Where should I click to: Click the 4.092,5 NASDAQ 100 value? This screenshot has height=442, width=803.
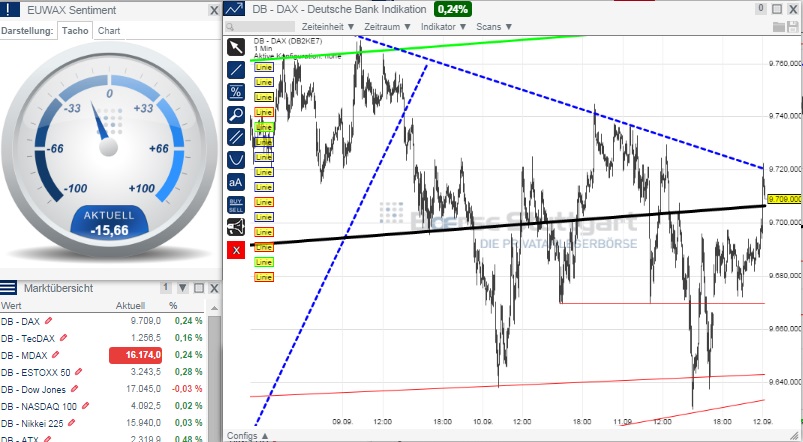[x=146, y=406]
